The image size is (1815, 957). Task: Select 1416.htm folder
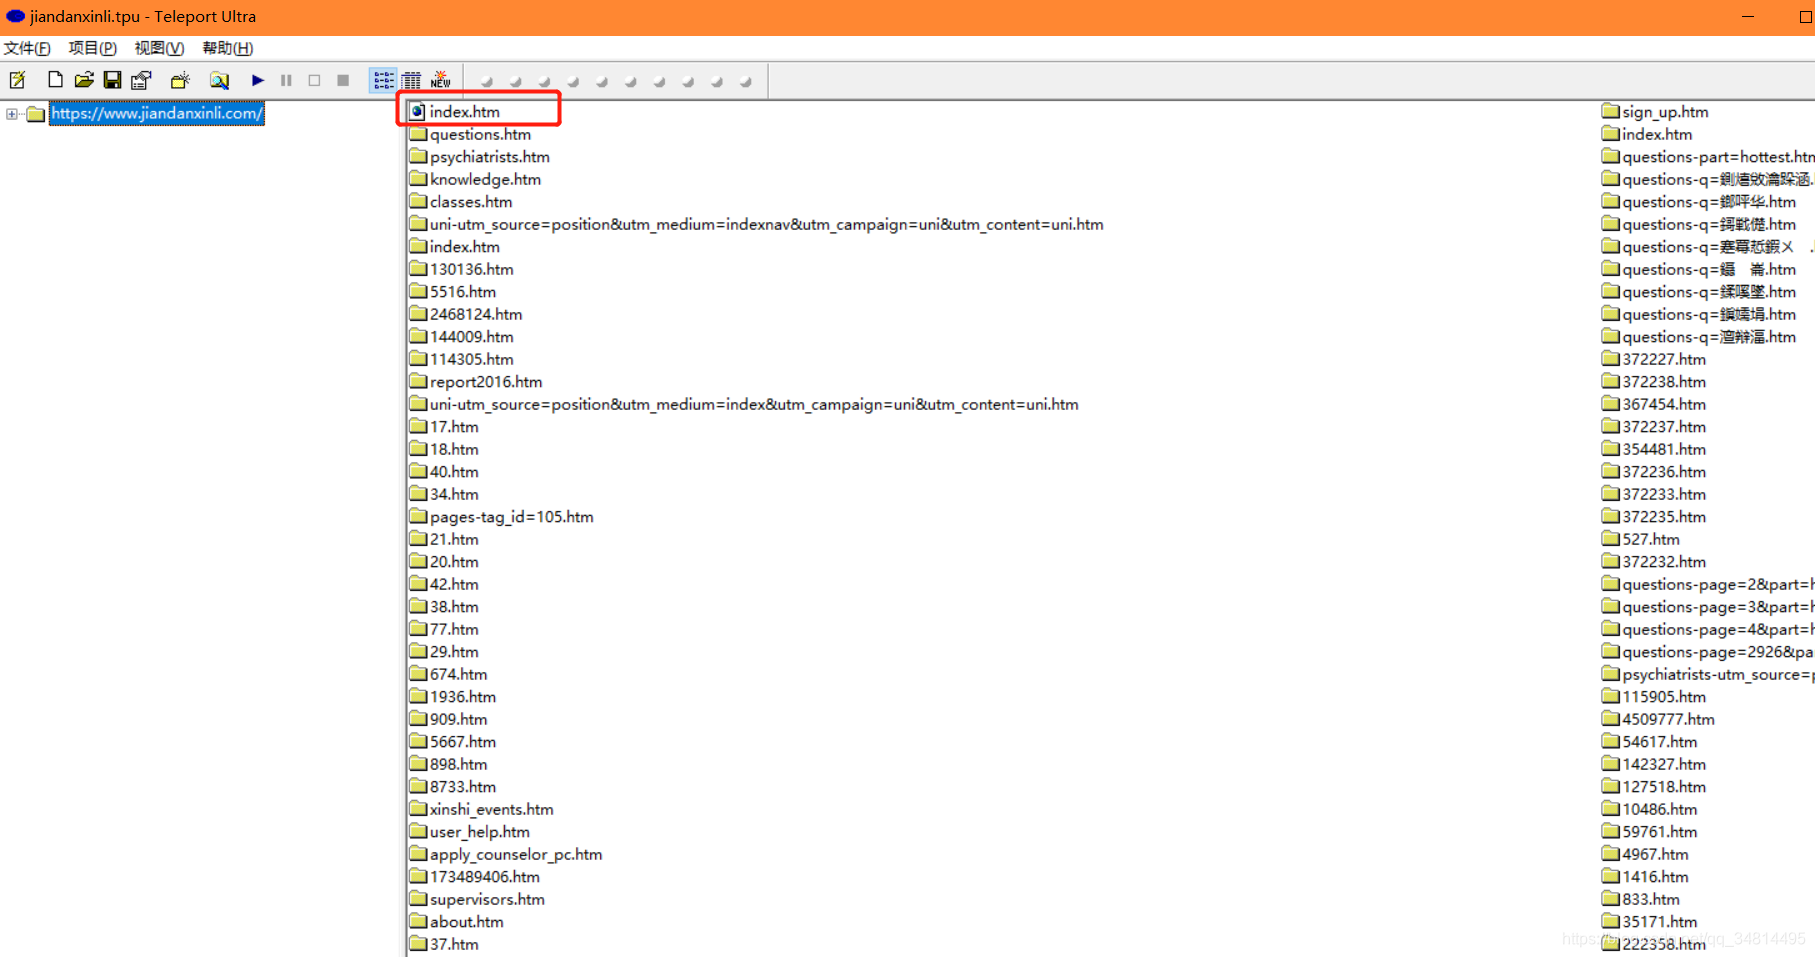[x=1655, y=877]
